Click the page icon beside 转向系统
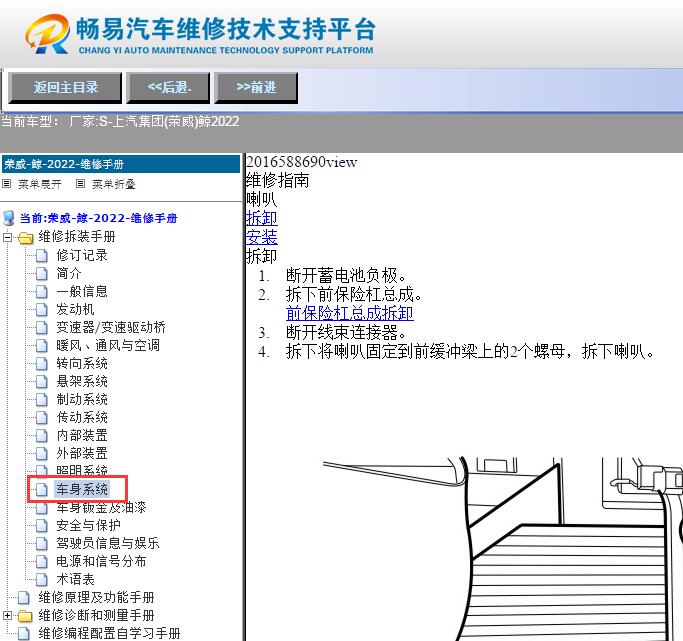This screenshot has width=683, height=641. coord(42,364)
